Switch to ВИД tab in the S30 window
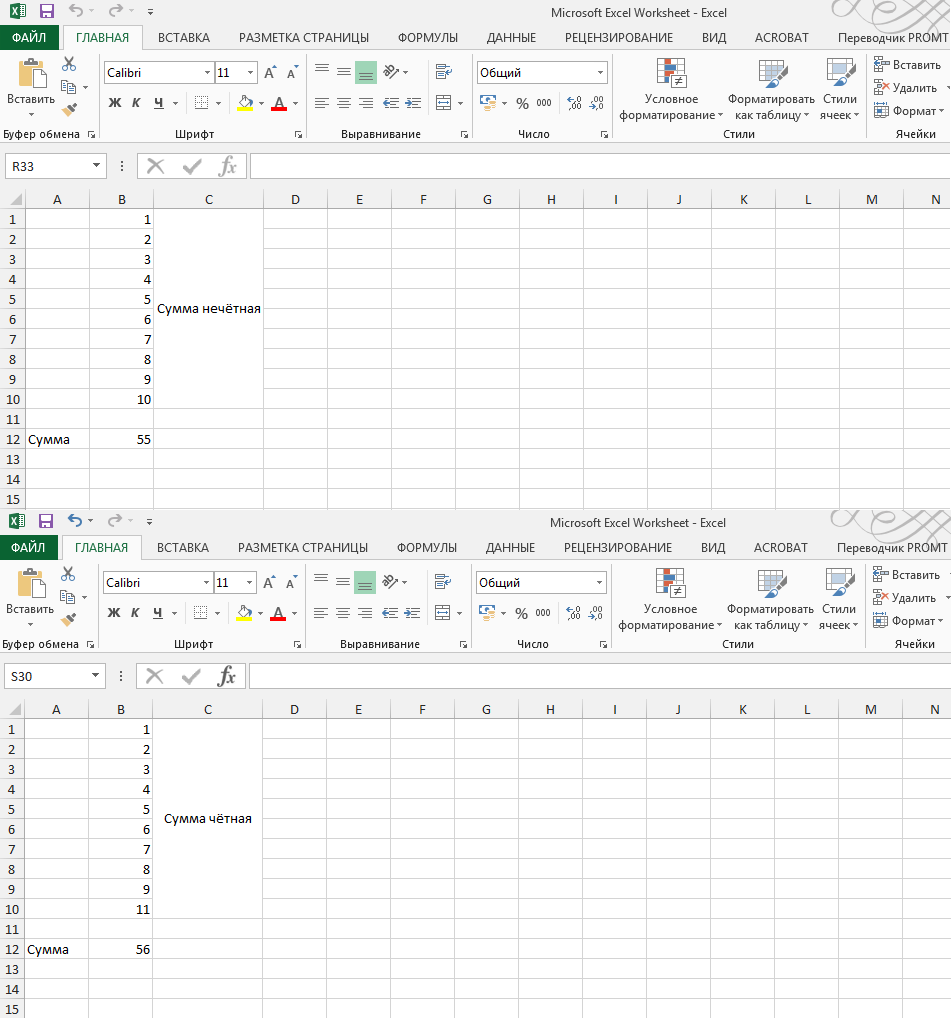 click(x=713, y=548)
